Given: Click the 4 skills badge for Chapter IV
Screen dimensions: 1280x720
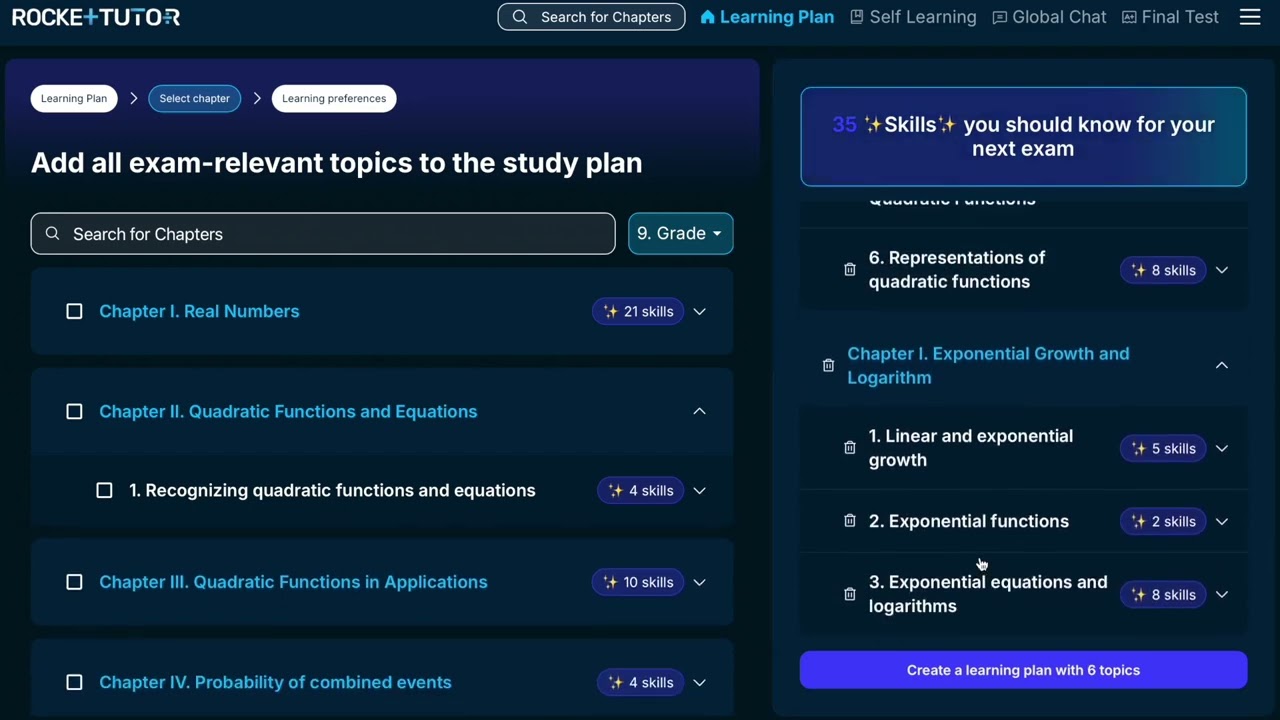Looking at the screenshot, I should tap(641, 682).
